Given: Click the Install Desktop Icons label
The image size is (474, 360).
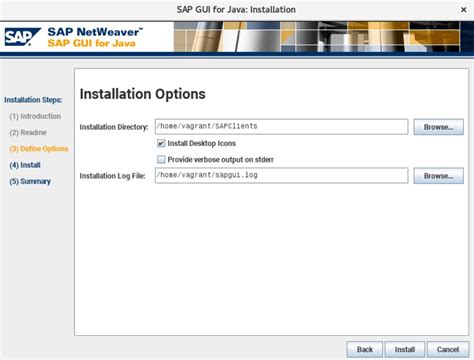Looking at the screenshot, I should [201, 143].
